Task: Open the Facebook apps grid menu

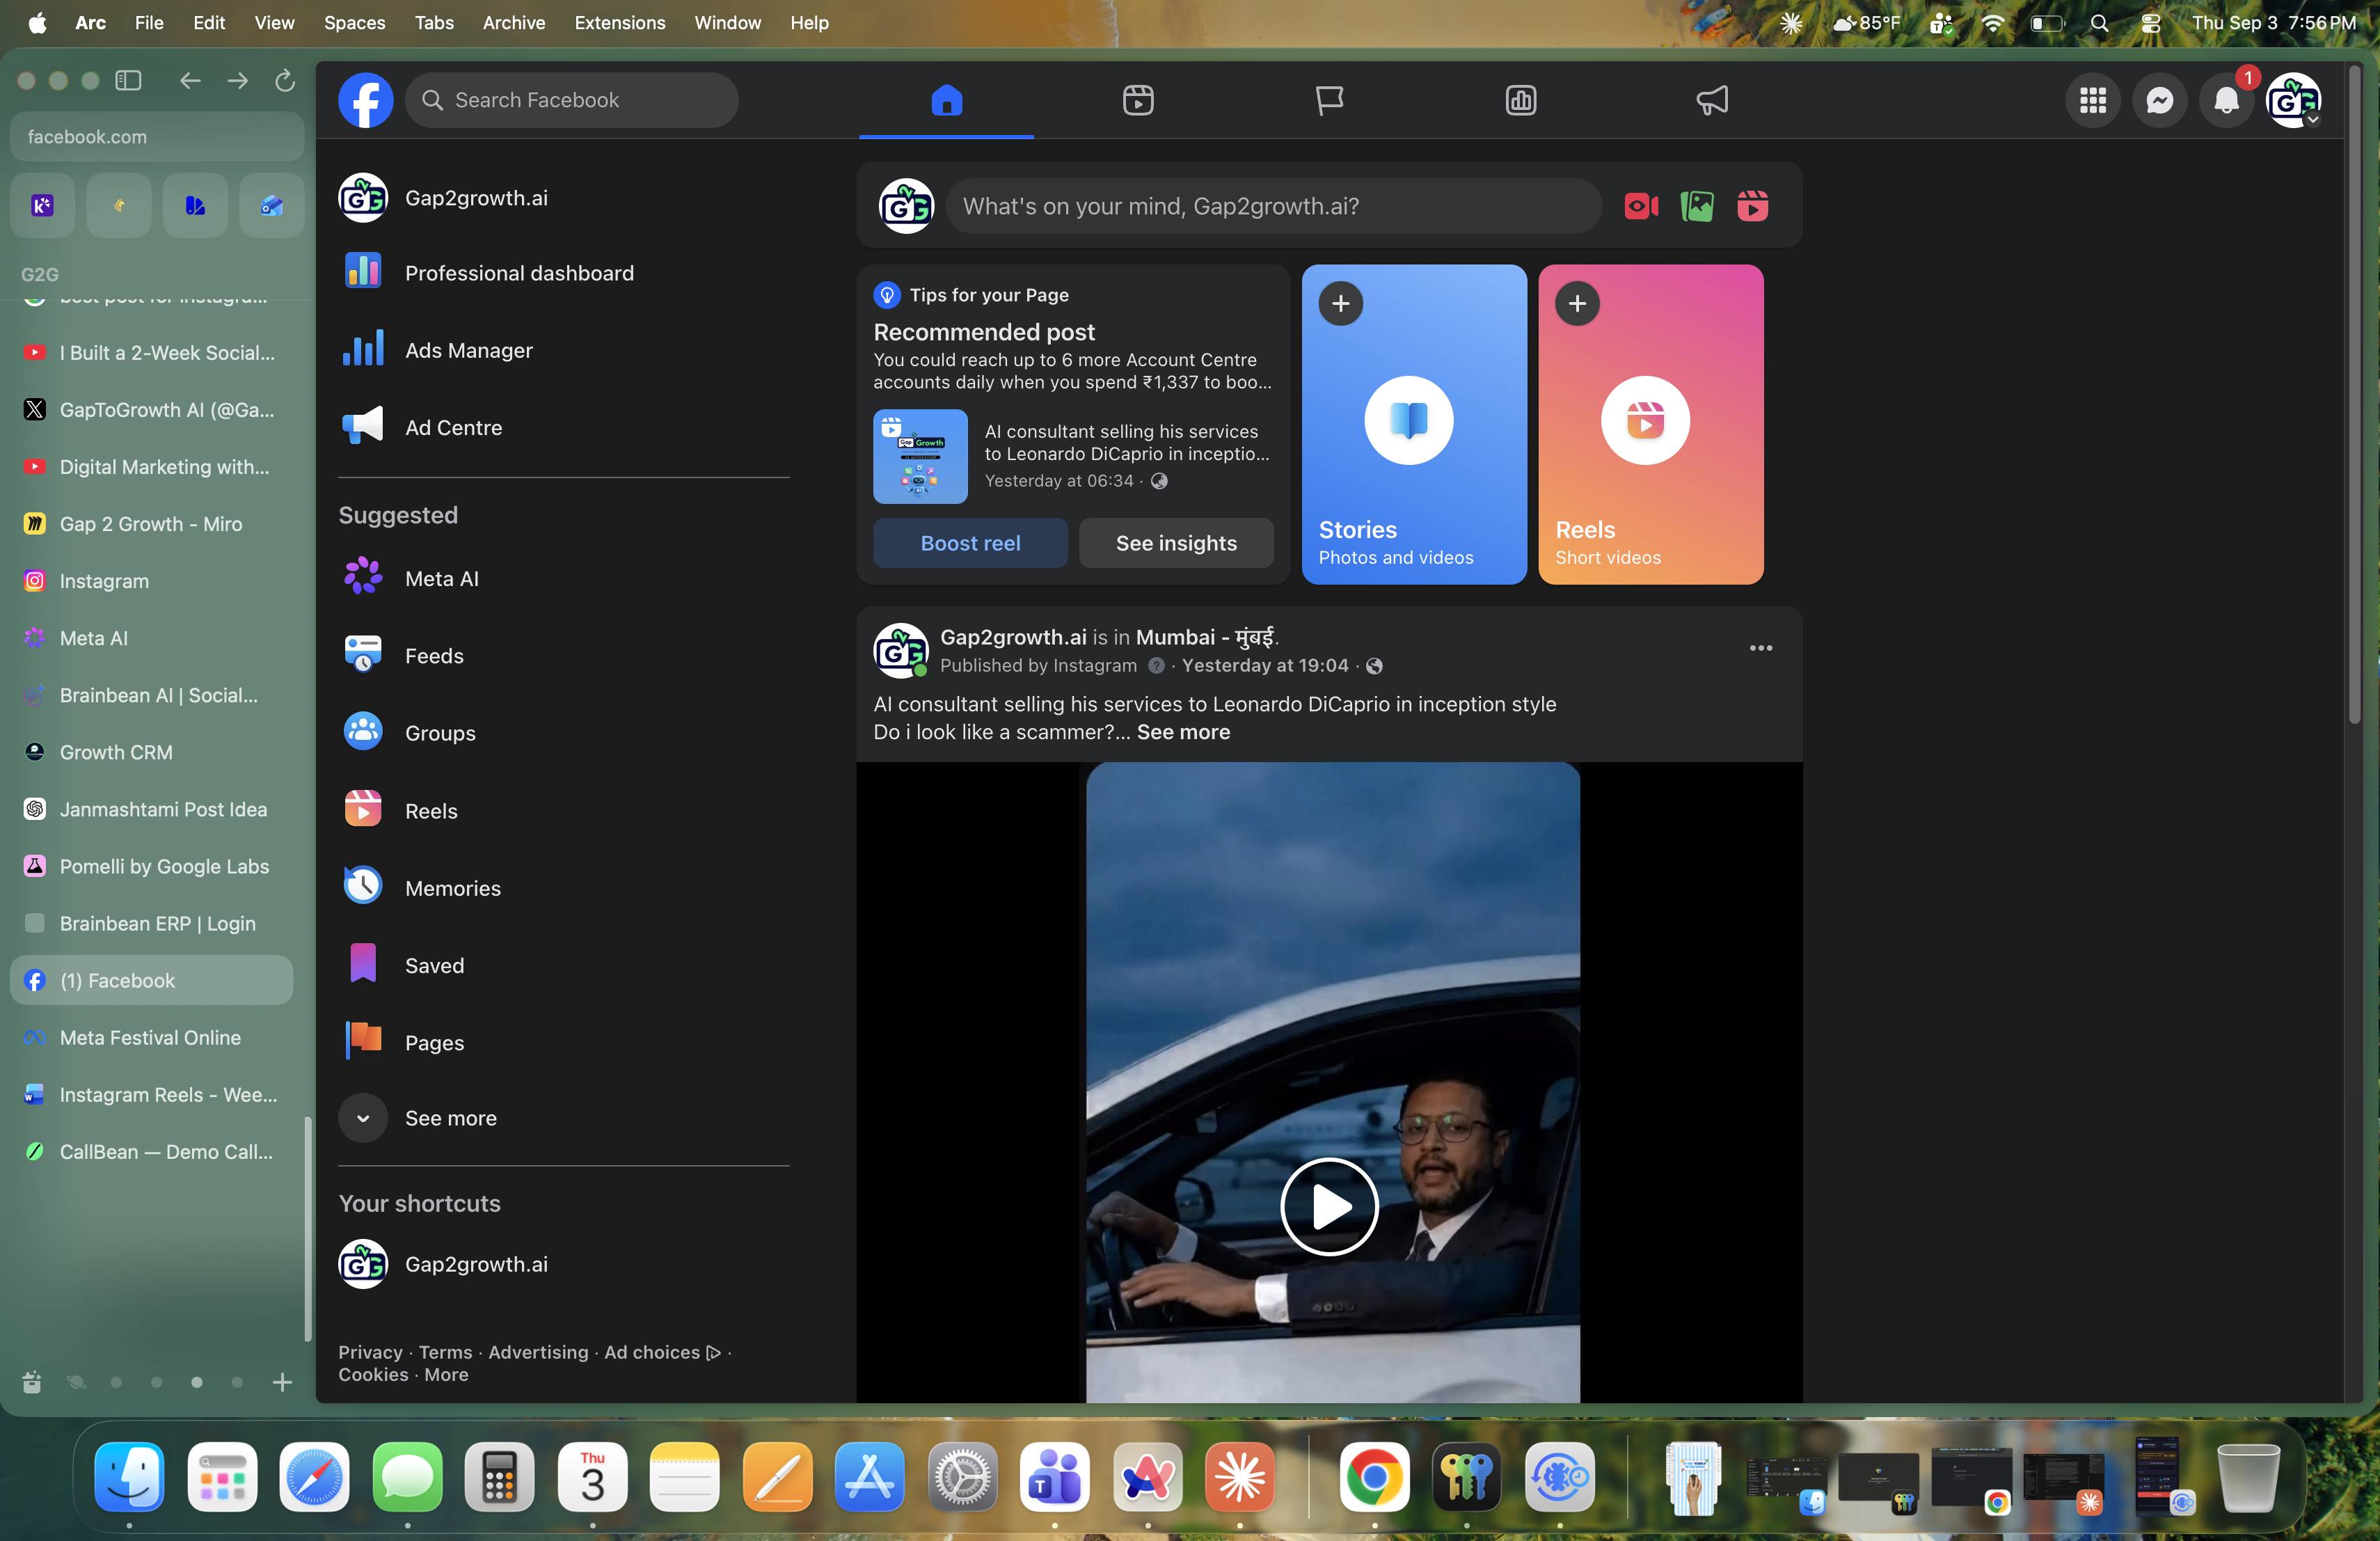Action: [x=2093, y=100]
